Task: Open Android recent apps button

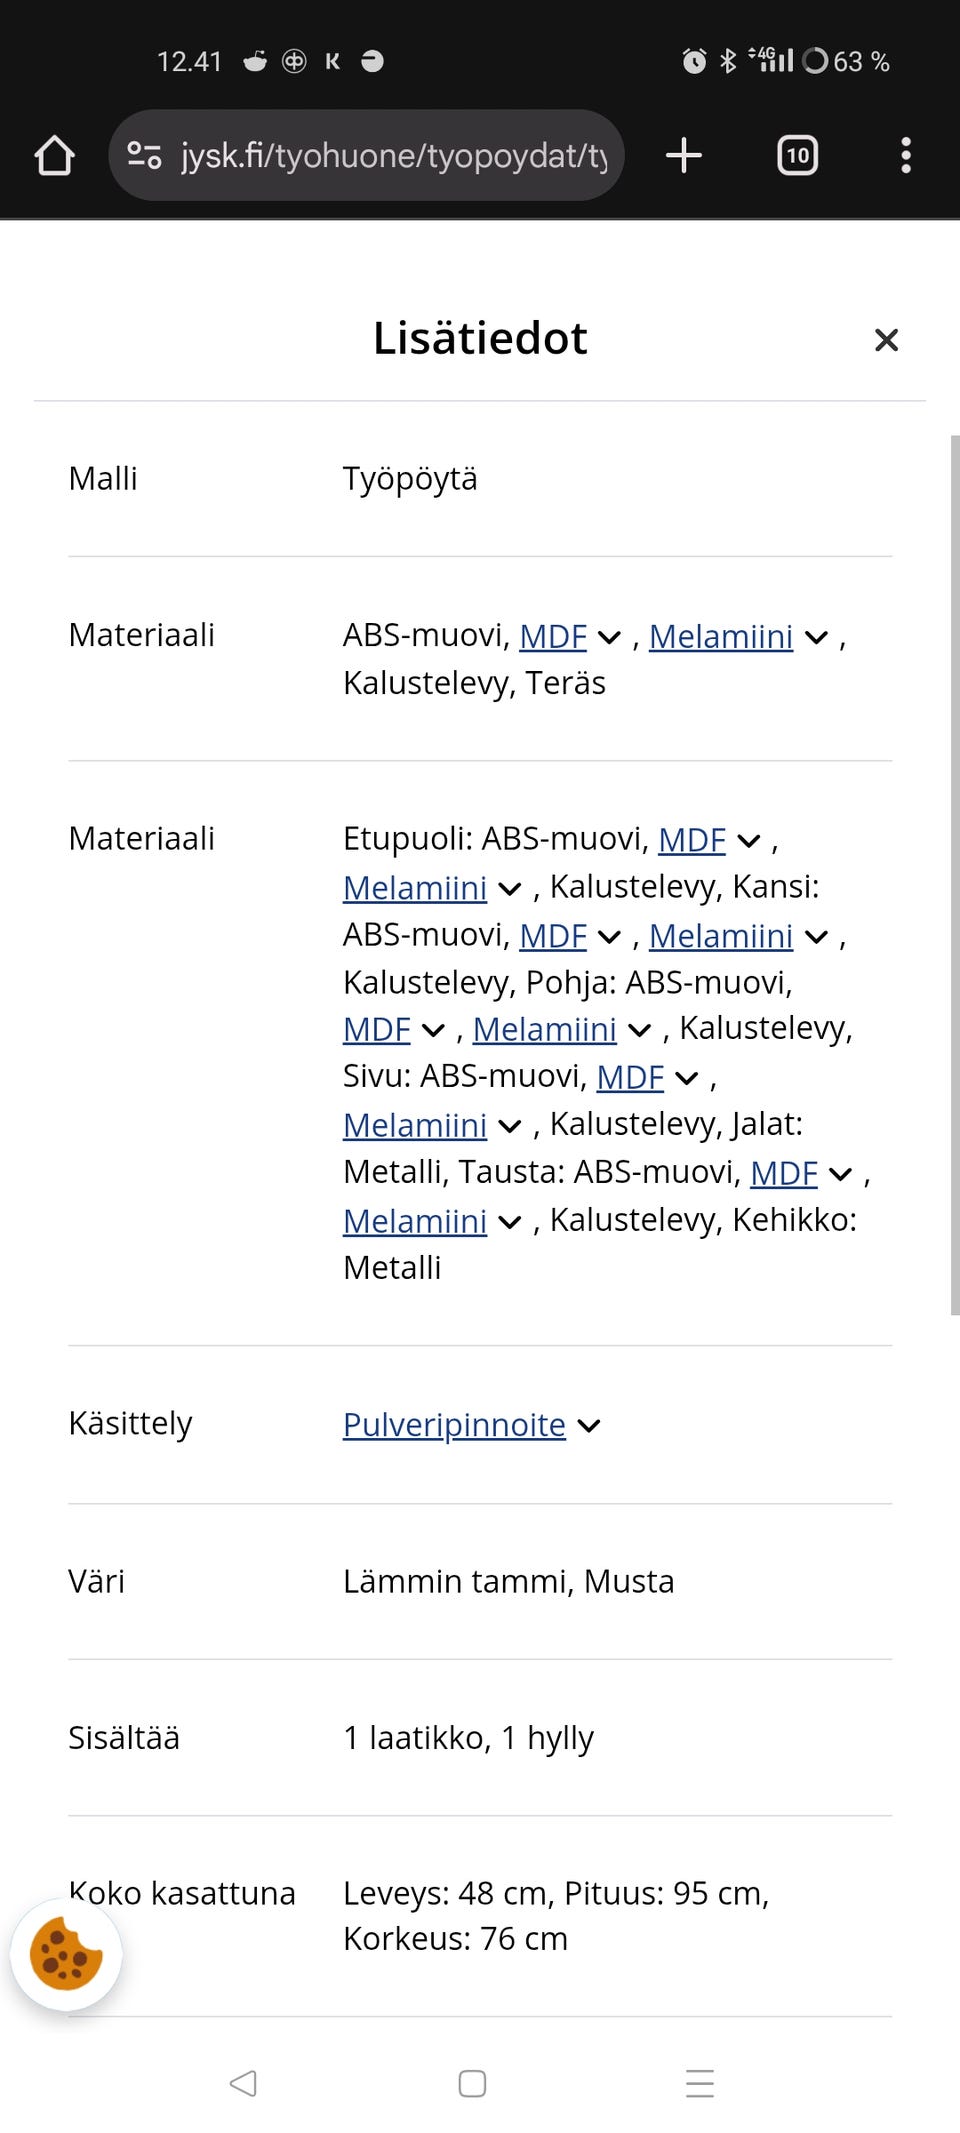Action: point(700,2083)
